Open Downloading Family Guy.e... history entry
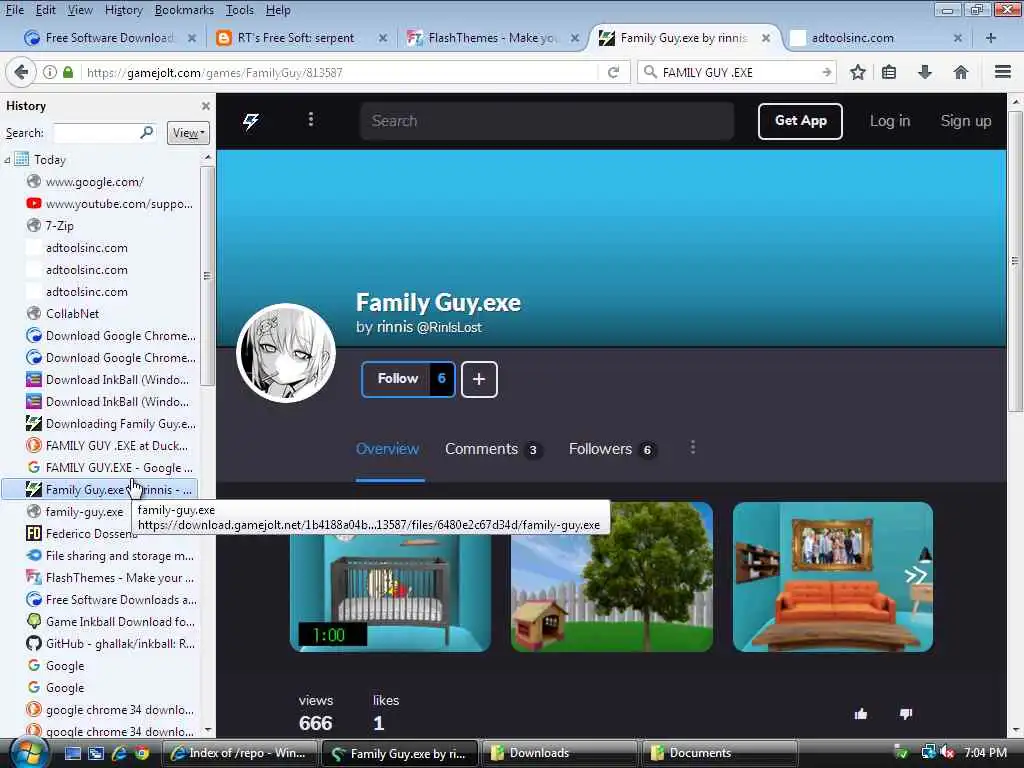This screenshot has width=1024, height=768. coord(120,424)
